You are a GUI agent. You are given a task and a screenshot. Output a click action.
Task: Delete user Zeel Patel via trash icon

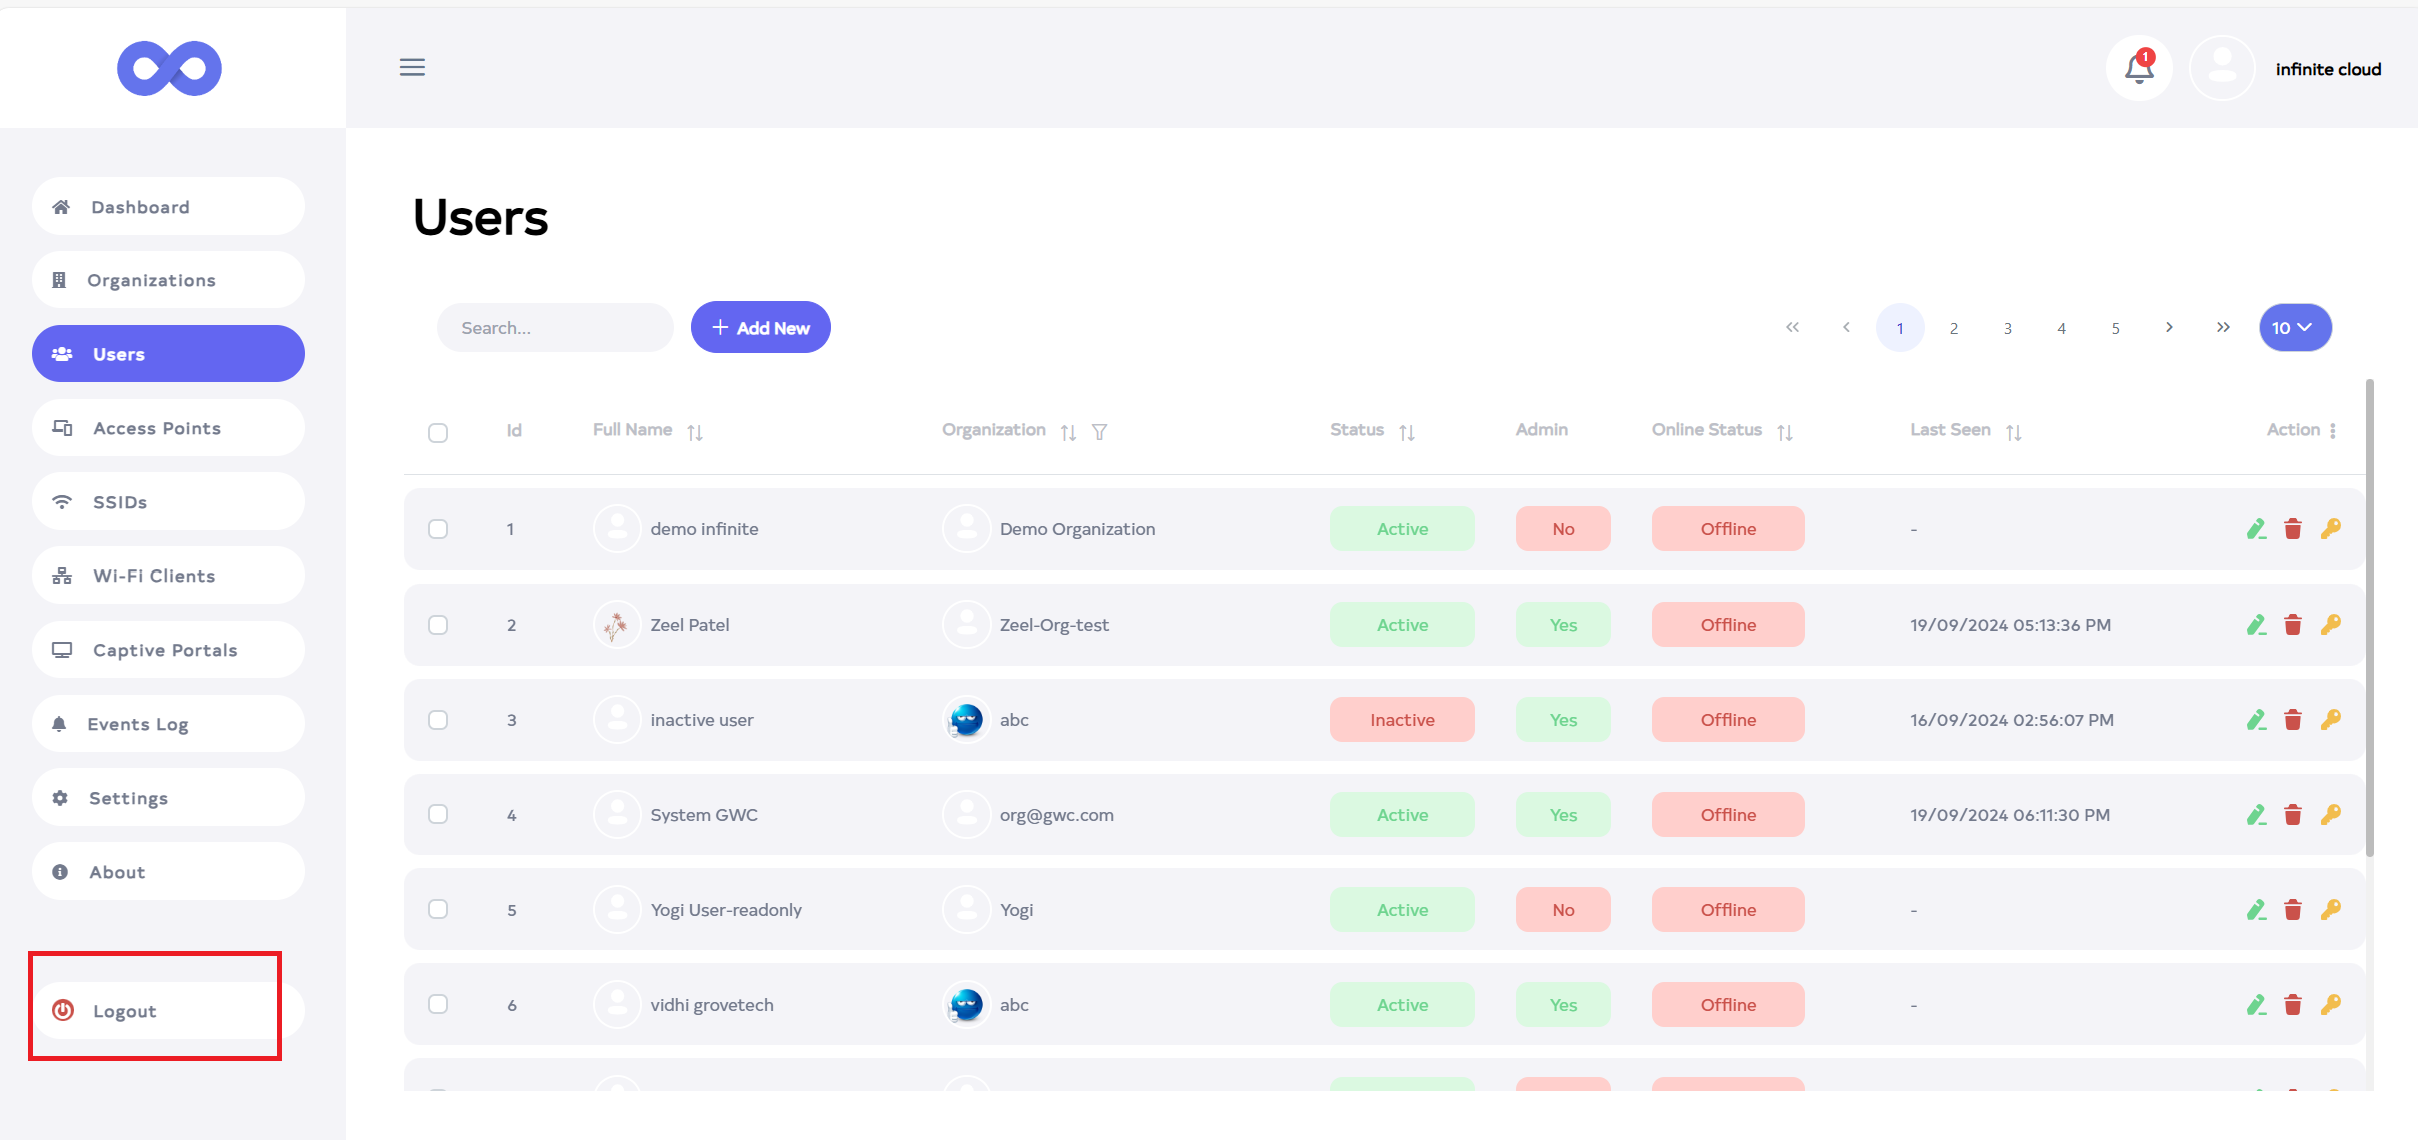(x=2293, y=625)
